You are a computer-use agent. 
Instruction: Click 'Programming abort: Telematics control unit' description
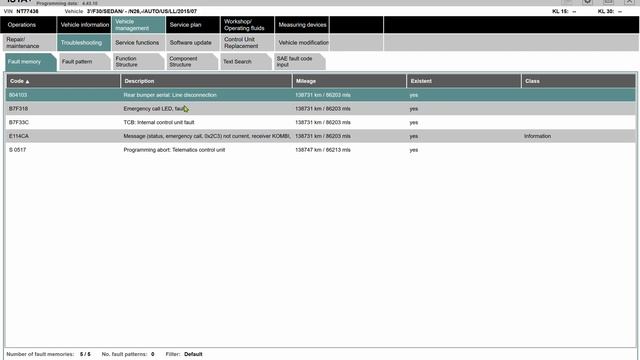click(x=174, y=150)
